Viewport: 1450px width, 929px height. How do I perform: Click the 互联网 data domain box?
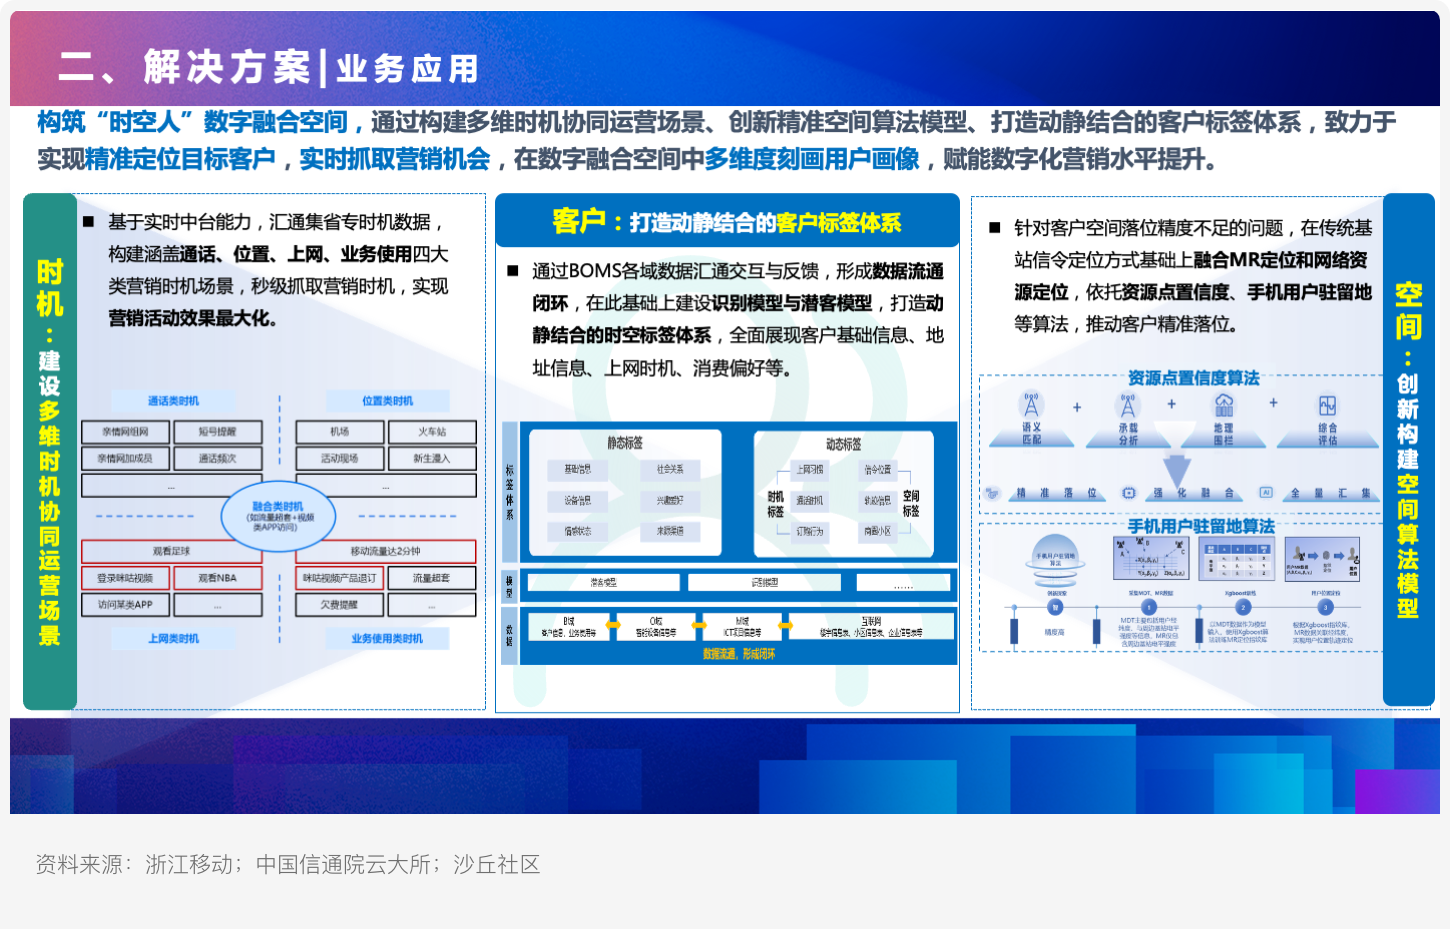click(871, 626)
